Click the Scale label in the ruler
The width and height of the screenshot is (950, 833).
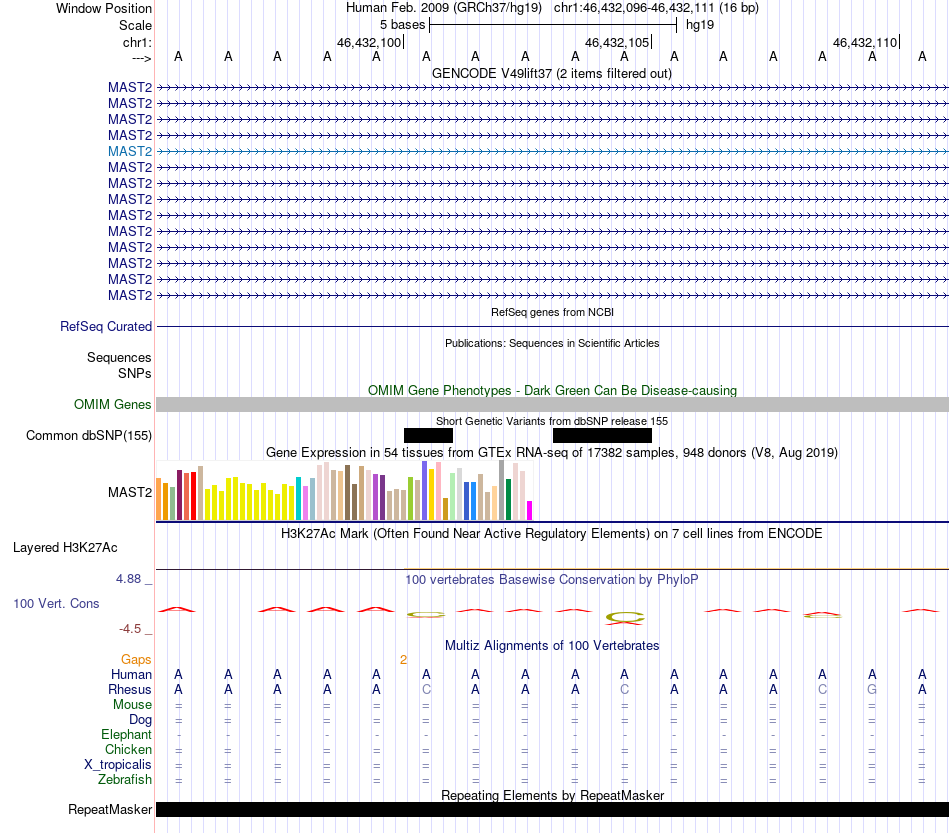[x=135, y=25]
